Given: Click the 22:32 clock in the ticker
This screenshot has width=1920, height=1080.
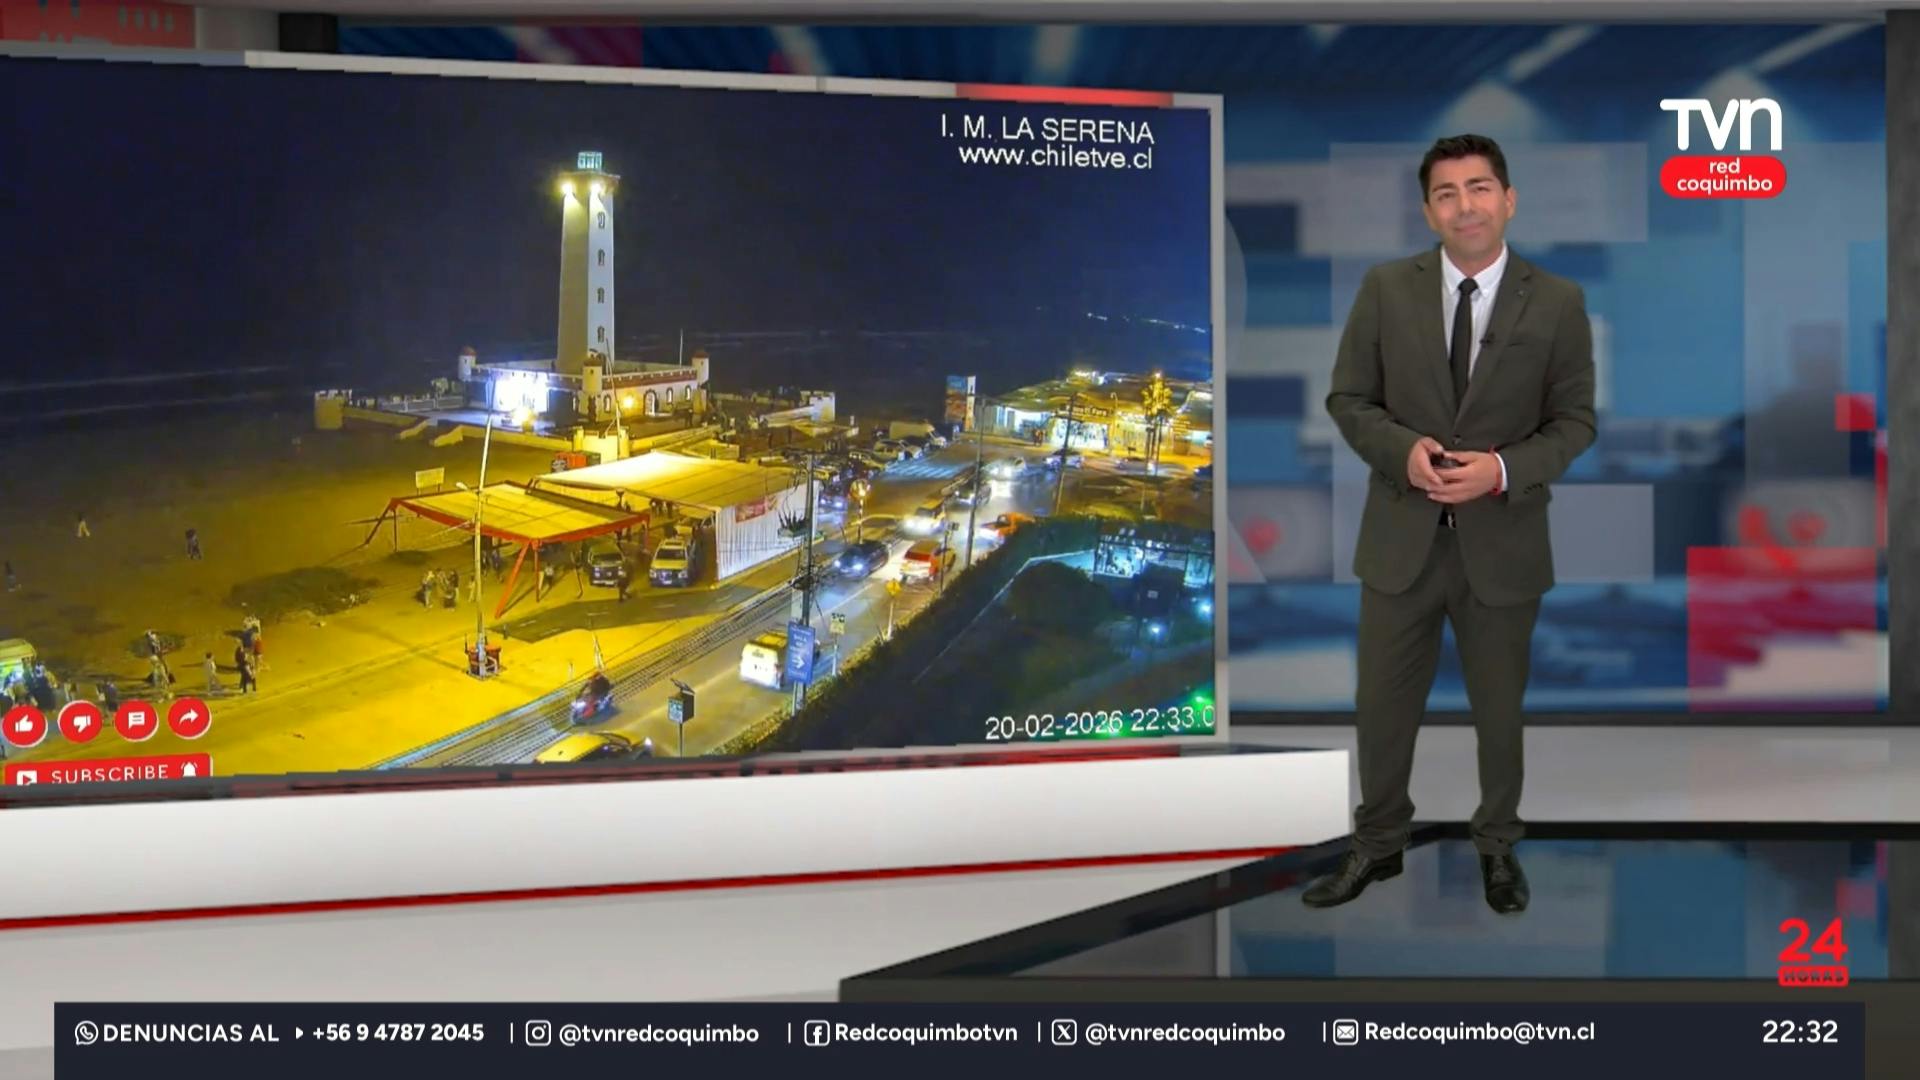Looking at the screenshot, I should [1800, 1032].
